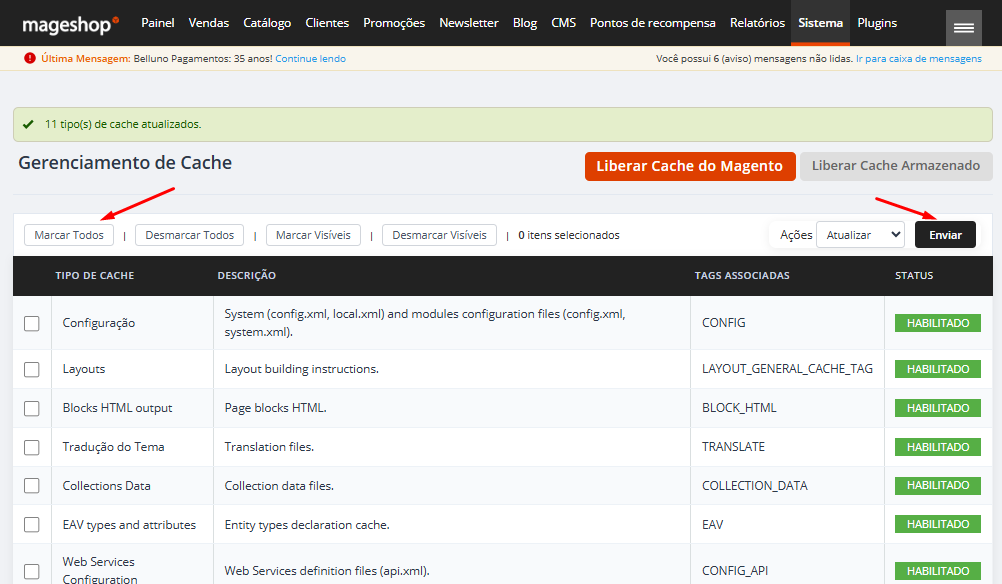
Task: Click 'Entity types declaration cache.' description
Action: tap(307, 525)
